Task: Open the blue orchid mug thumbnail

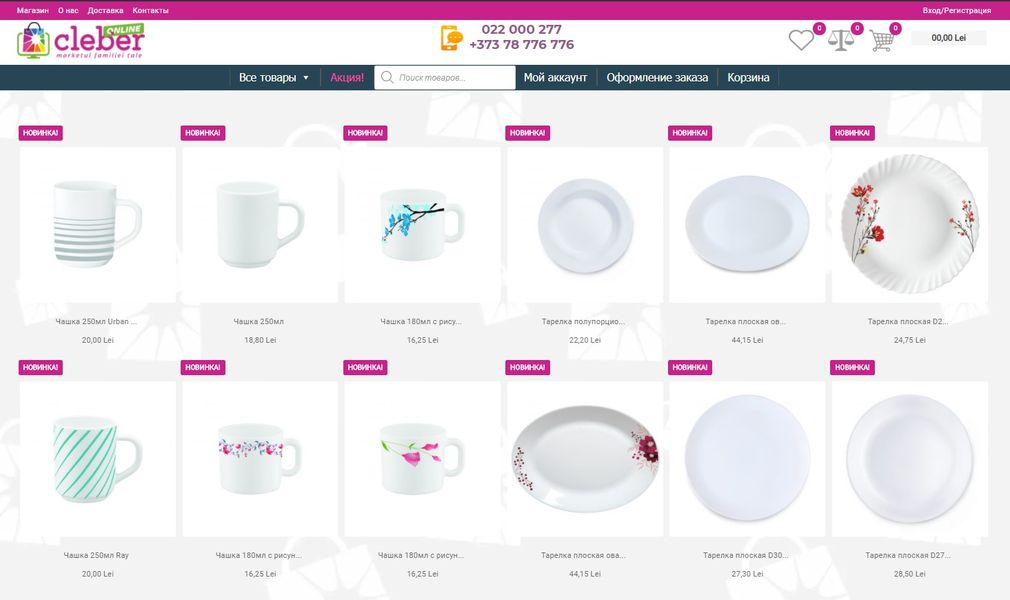Action: pyautogui.click(x=423, y=225)
